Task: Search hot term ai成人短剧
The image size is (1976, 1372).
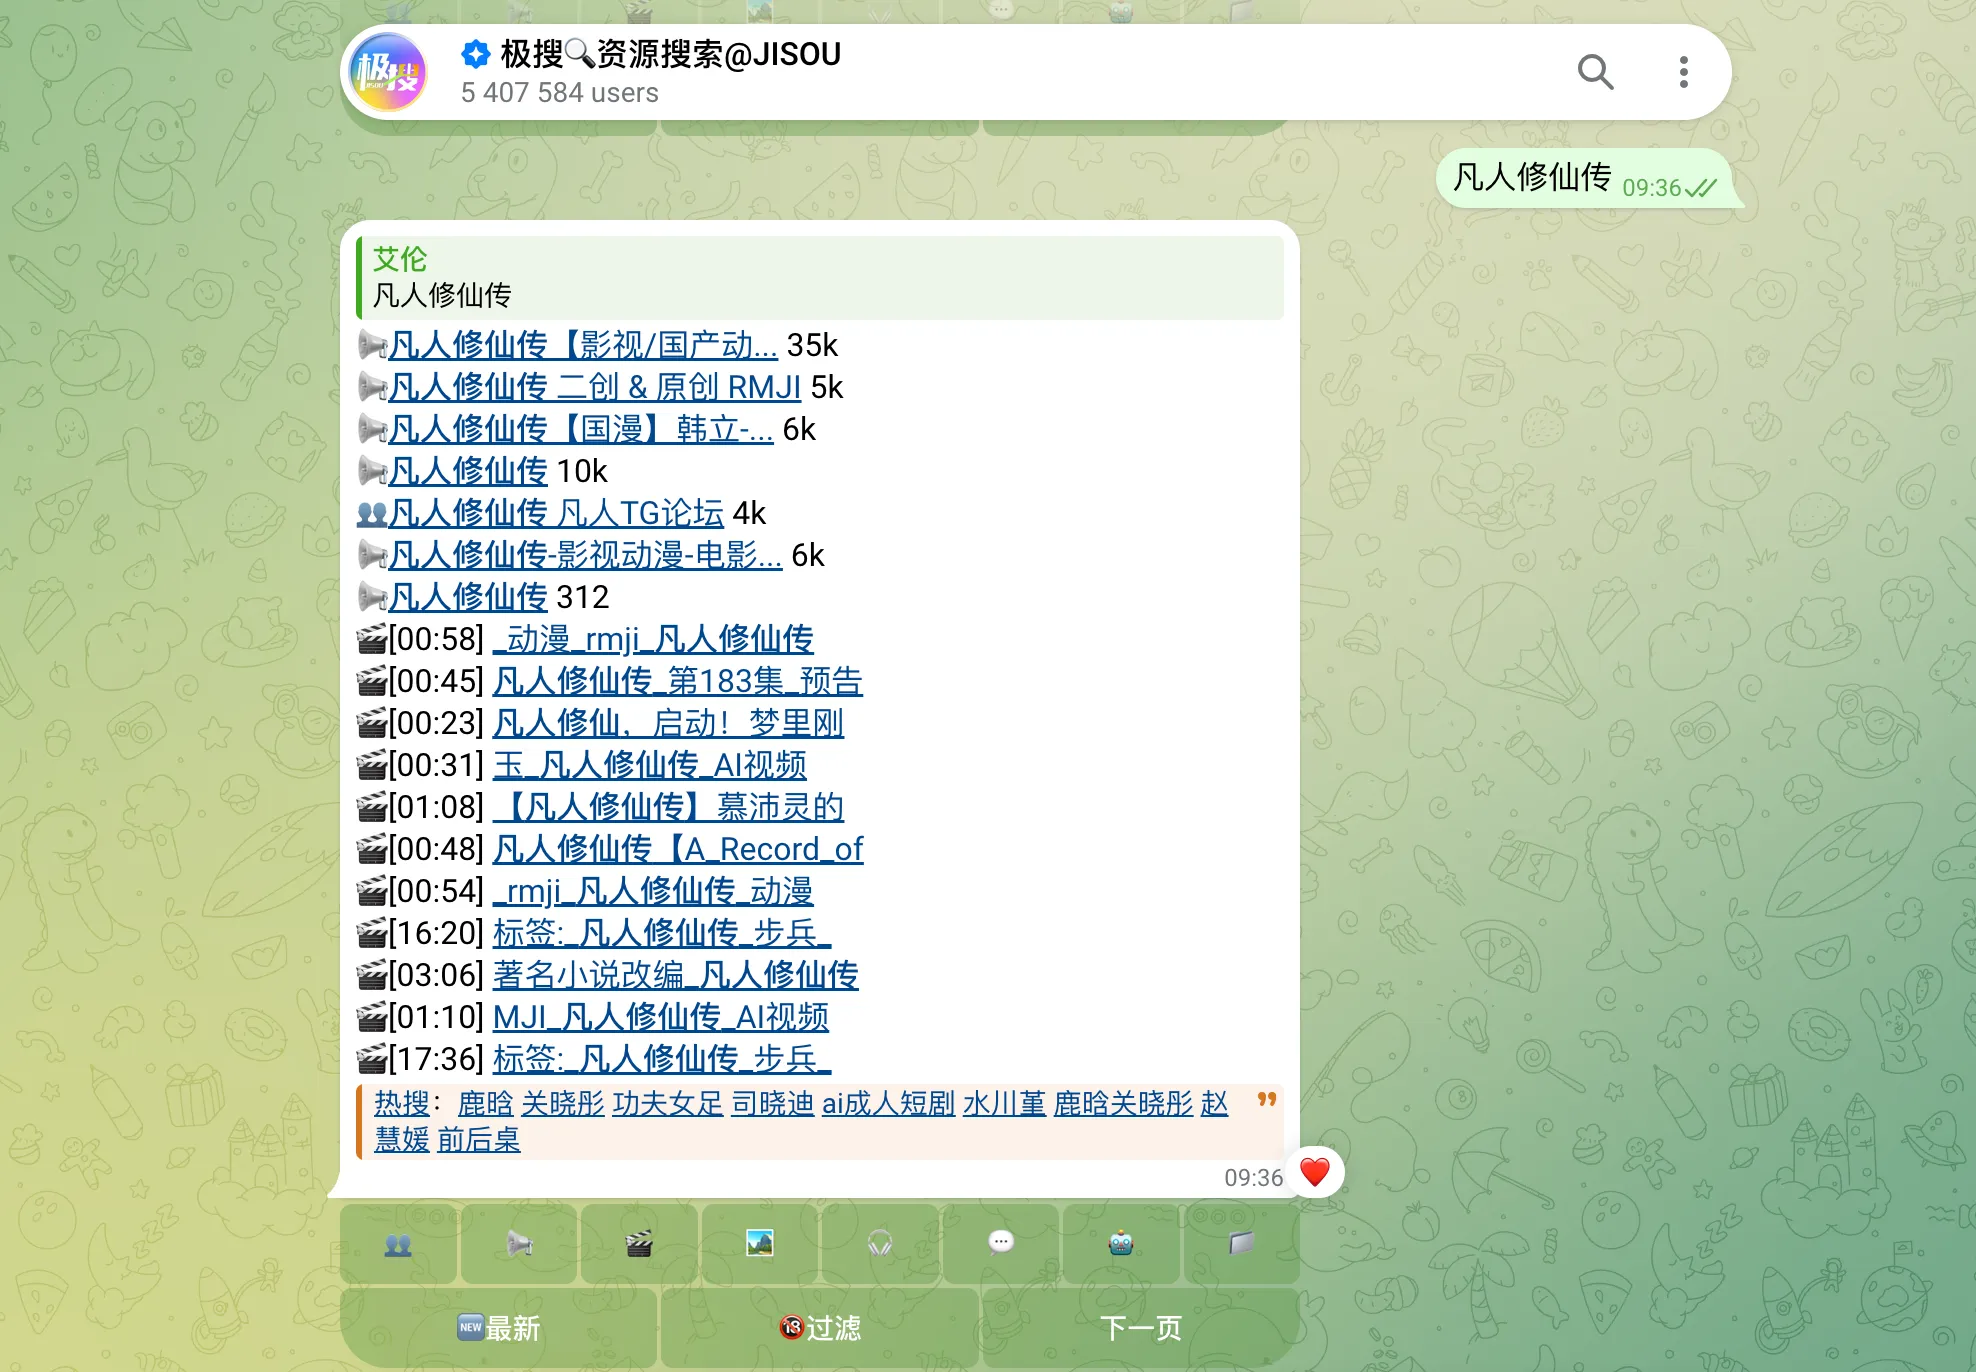Action: (x=888, y=1103)
